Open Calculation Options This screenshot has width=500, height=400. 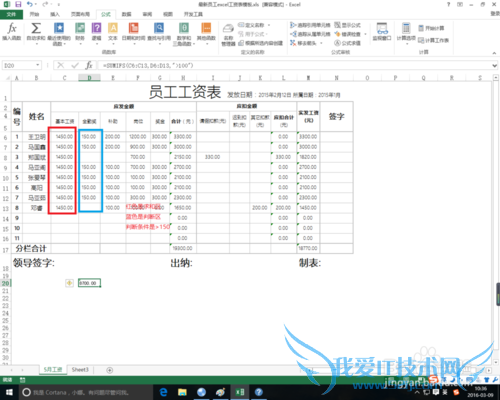click(406, 33)
